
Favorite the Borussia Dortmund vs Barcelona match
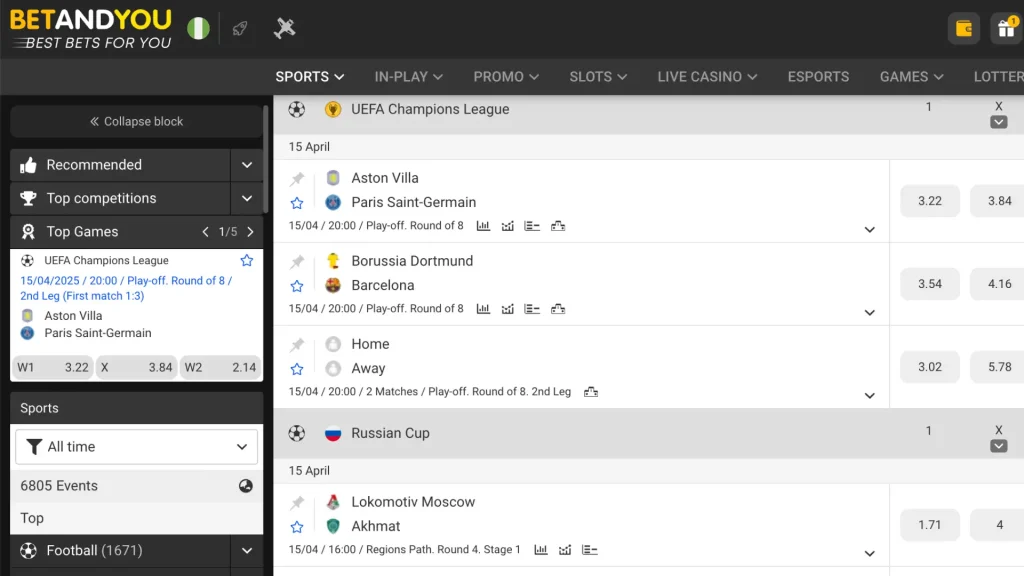tap(297, 286)
